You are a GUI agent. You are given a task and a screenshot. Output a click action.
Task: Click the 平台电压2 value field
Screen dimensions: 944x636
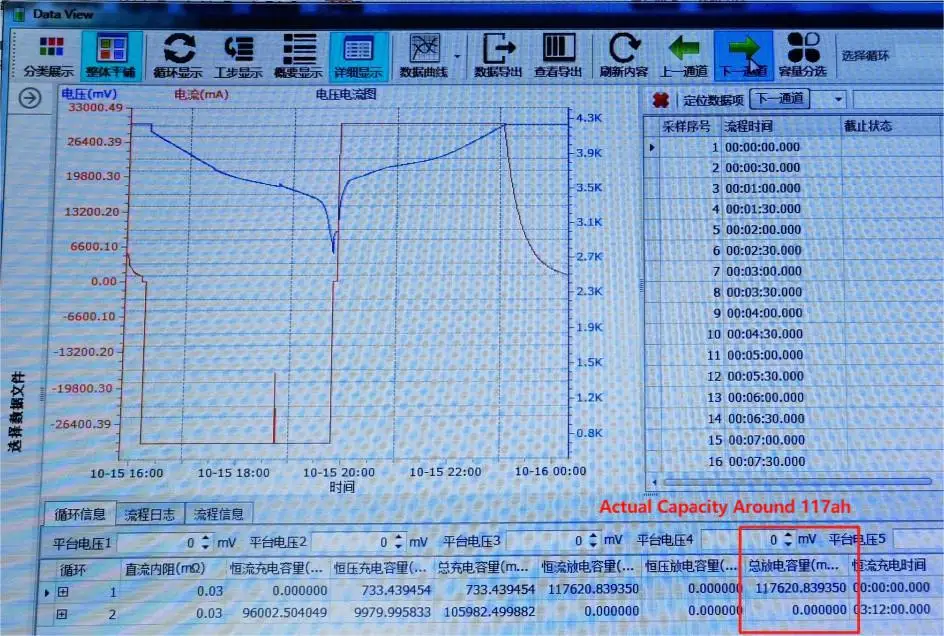pos(352,542)
